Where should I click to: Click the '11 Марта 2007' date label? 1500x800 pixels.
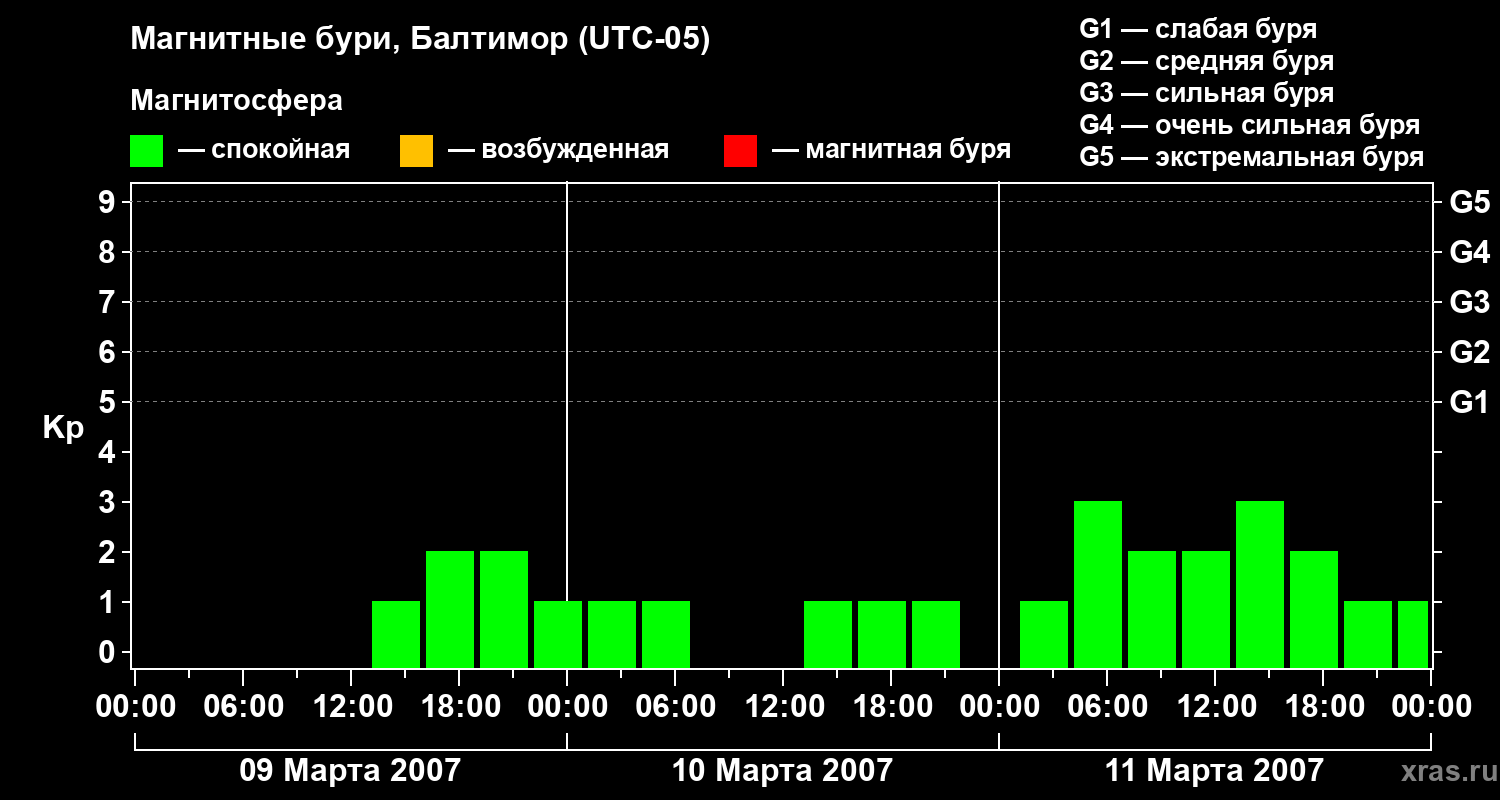(x=1214, y=771)
